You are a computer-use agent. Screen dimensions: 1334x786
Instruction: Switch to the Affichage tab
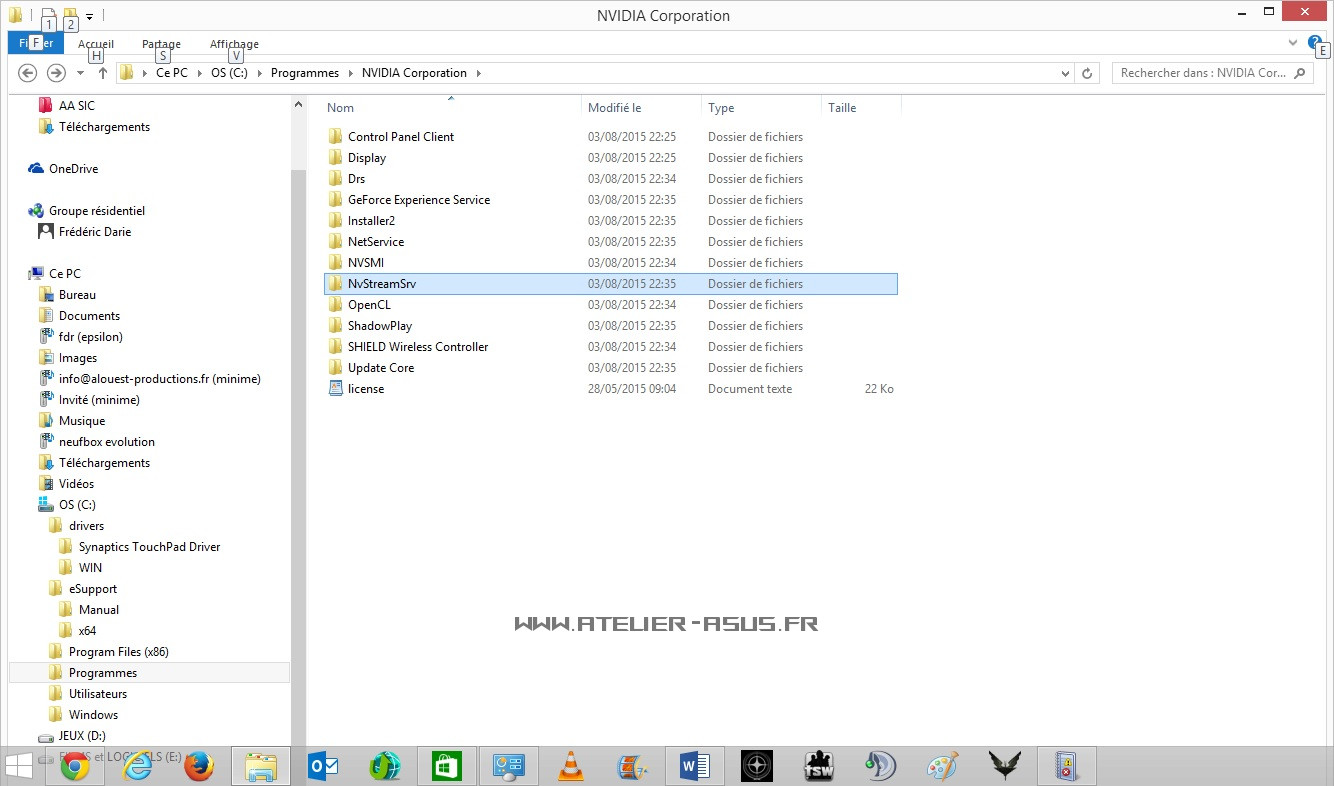[234, 44]
